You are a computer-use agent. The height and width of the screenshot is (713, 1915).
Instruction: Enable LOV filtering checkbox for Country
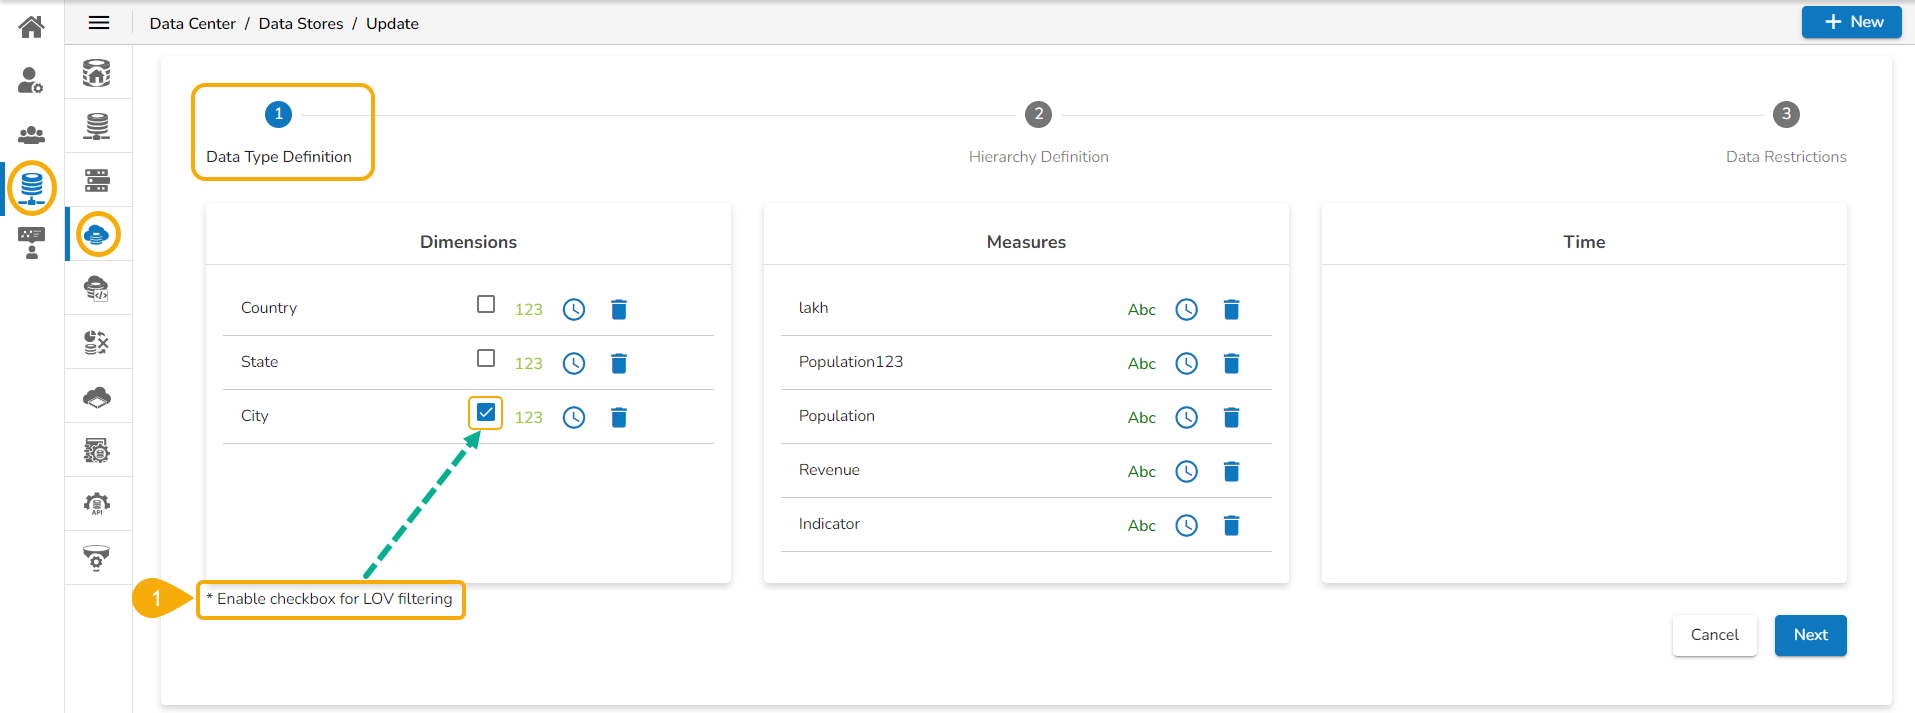(486, 304)
